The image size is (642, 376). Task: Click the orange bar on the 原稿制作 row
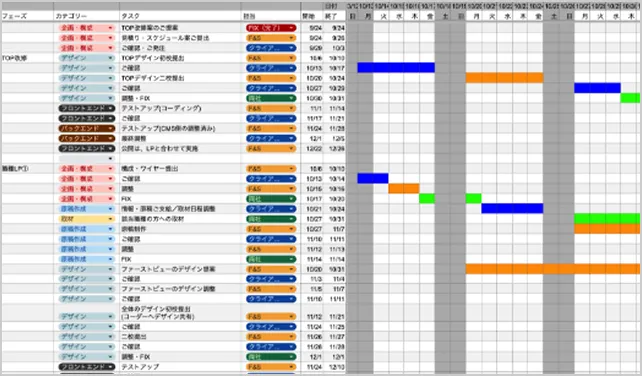(607, 229)
